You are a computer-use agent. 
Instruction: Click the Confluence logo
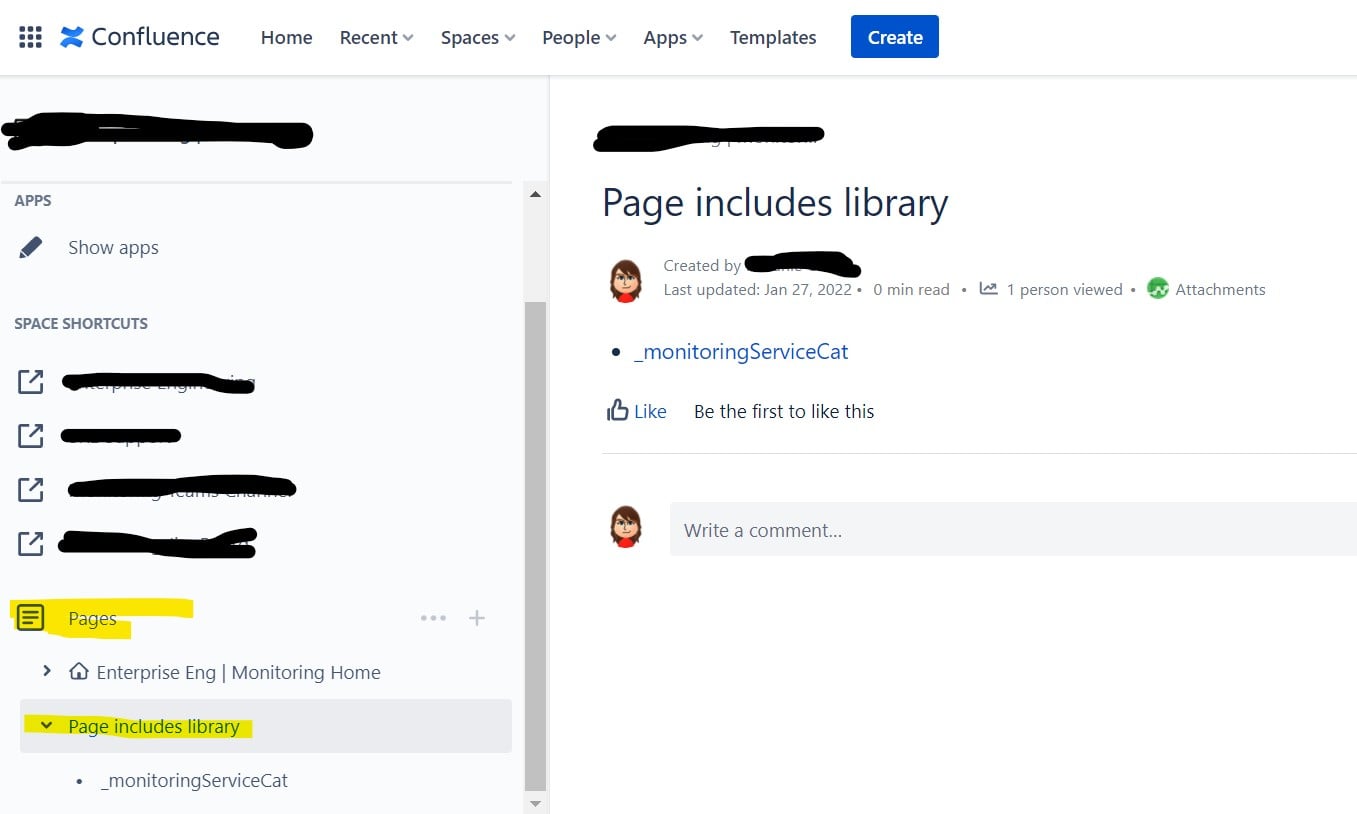pyautogui.click(x=140, y=37)
